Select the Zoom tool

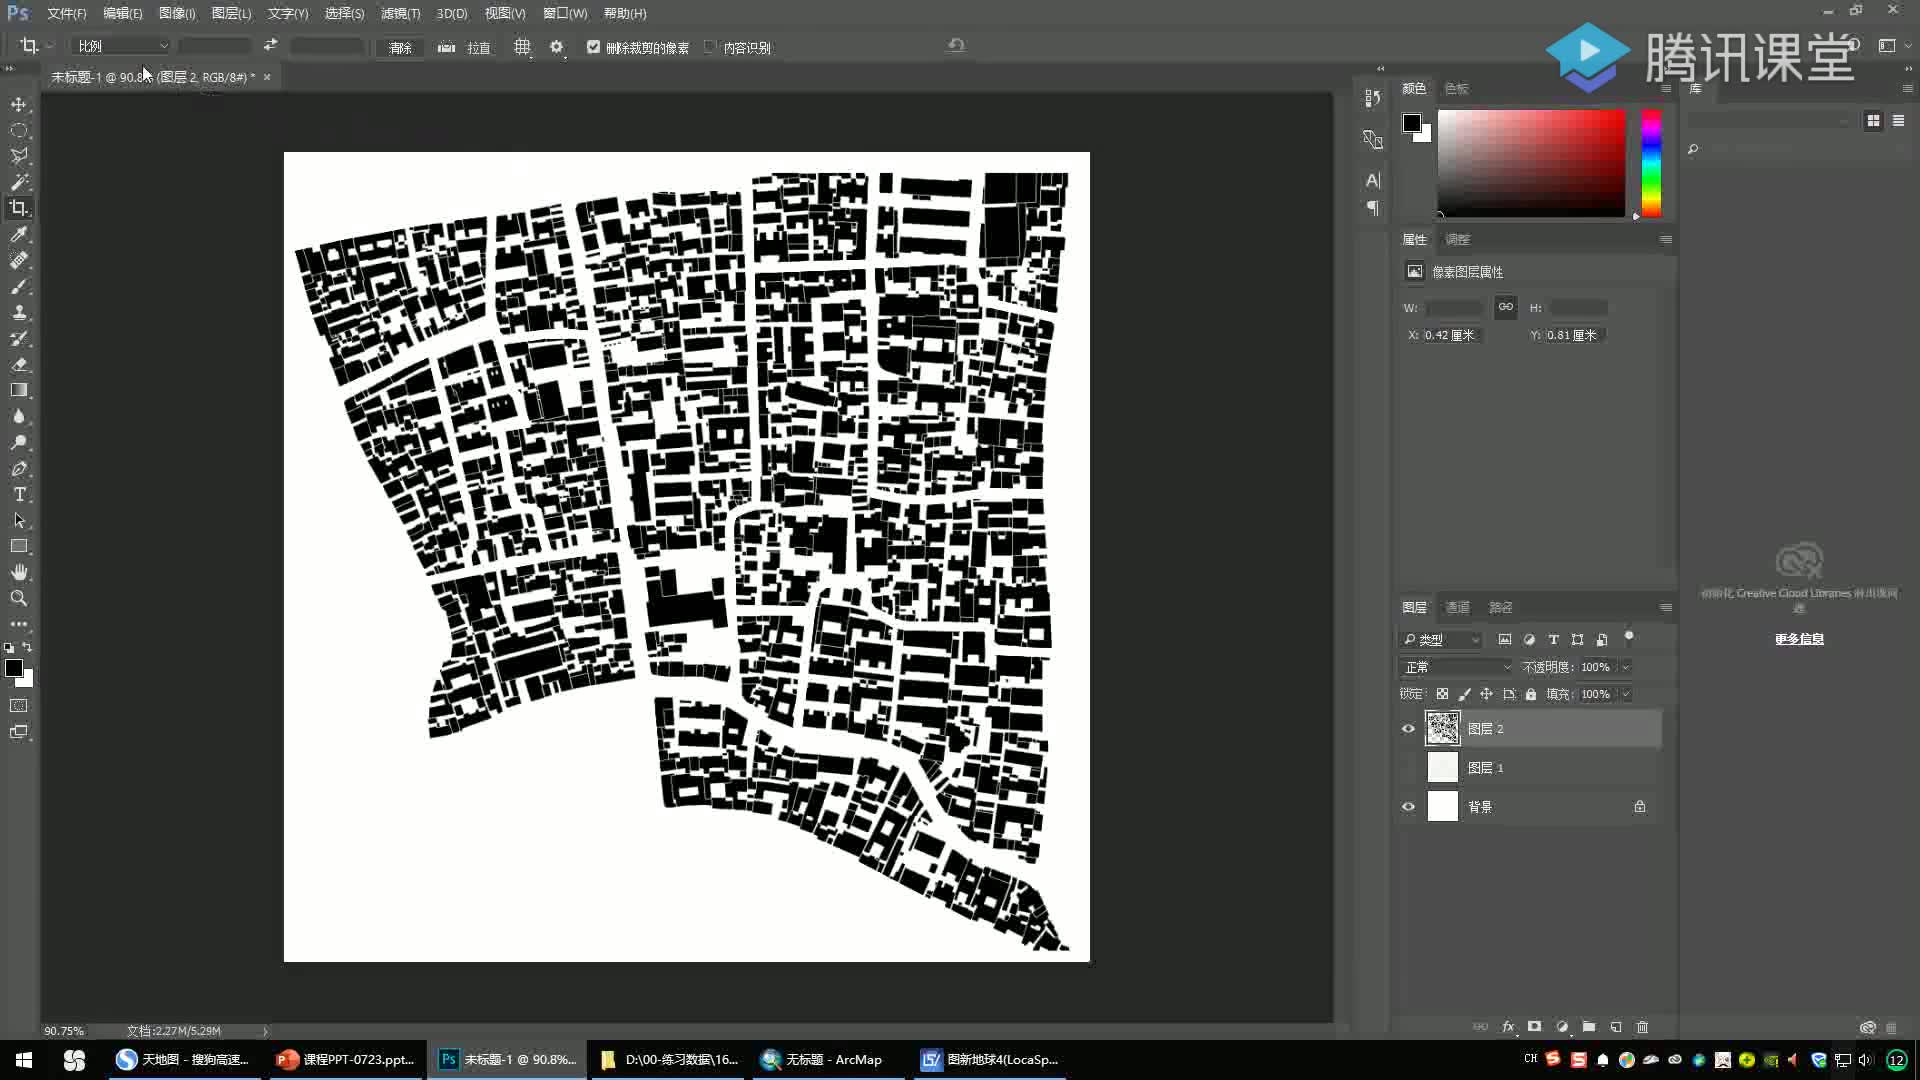click(19, 598)
